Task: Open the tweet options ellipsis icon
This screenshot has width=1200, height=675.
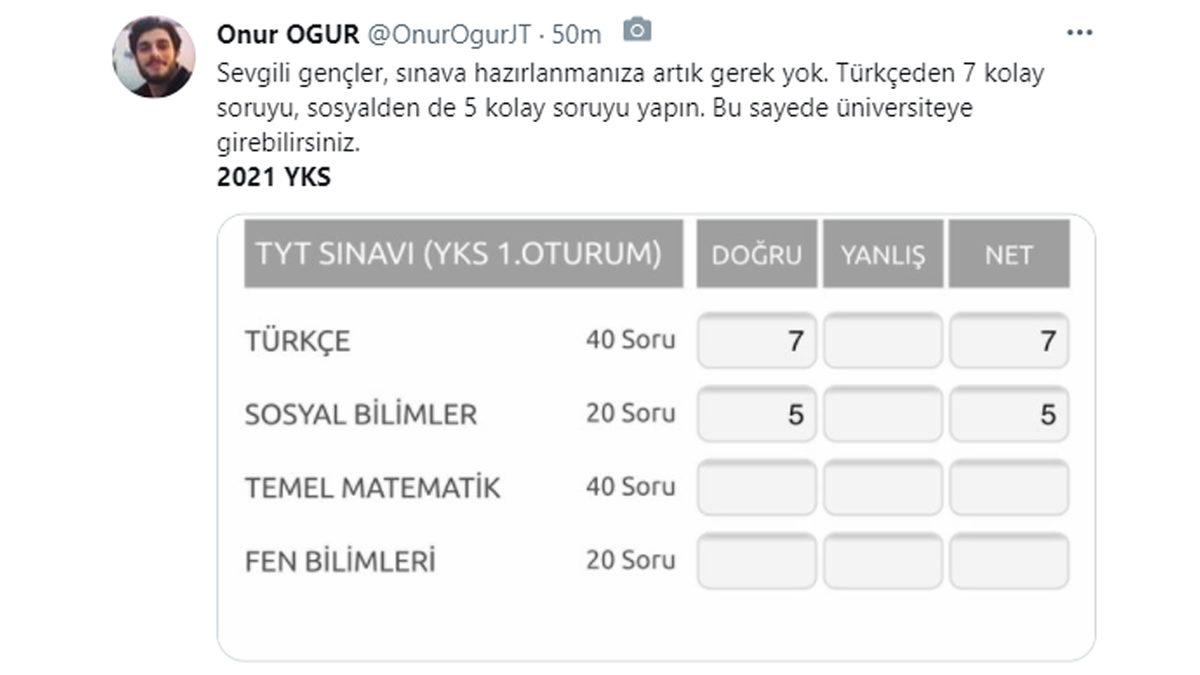Action: [1078, 30]
